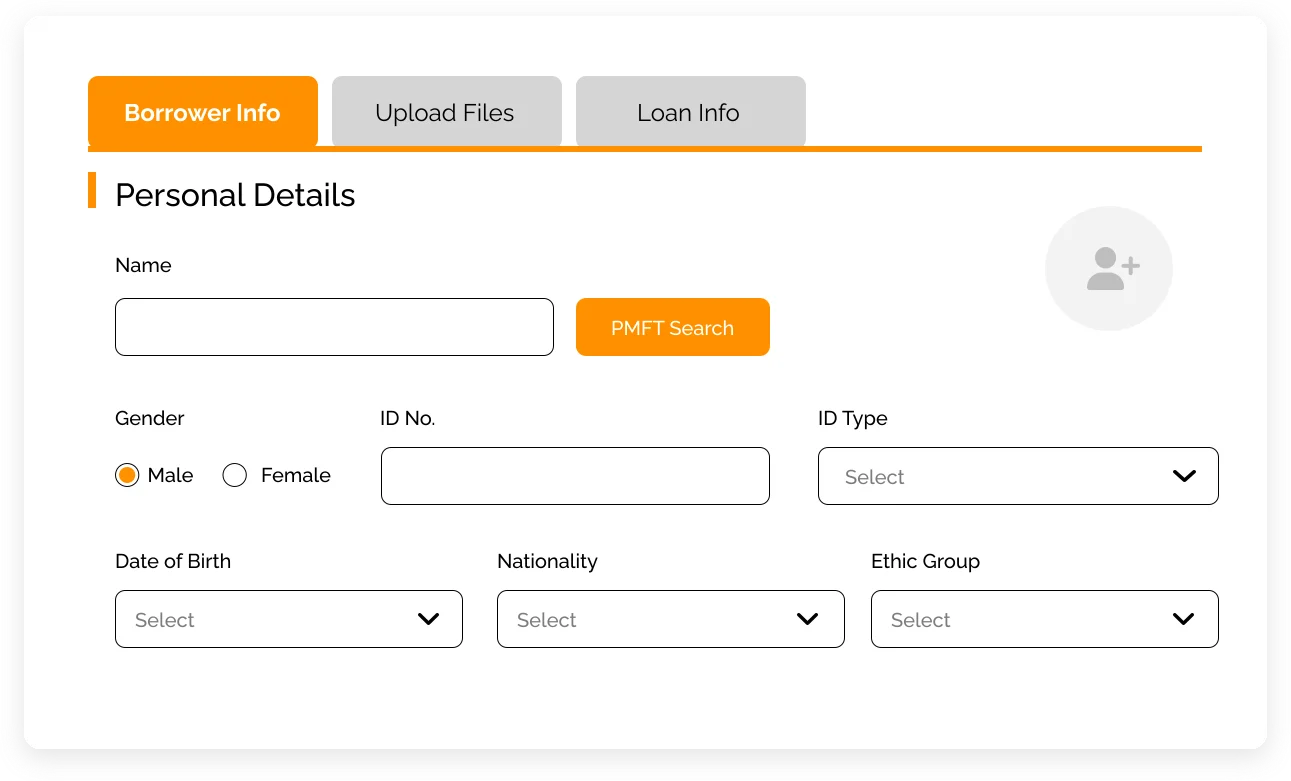Focus the Name input field
The image size is (1291, 781).
[334, 327]
